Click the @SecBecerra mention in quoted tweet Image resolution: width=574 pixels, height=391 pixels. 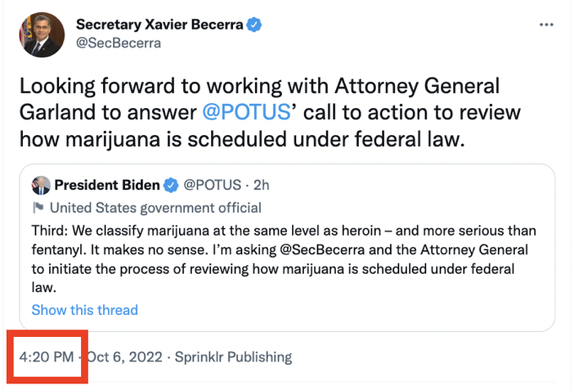click(322, 250)
